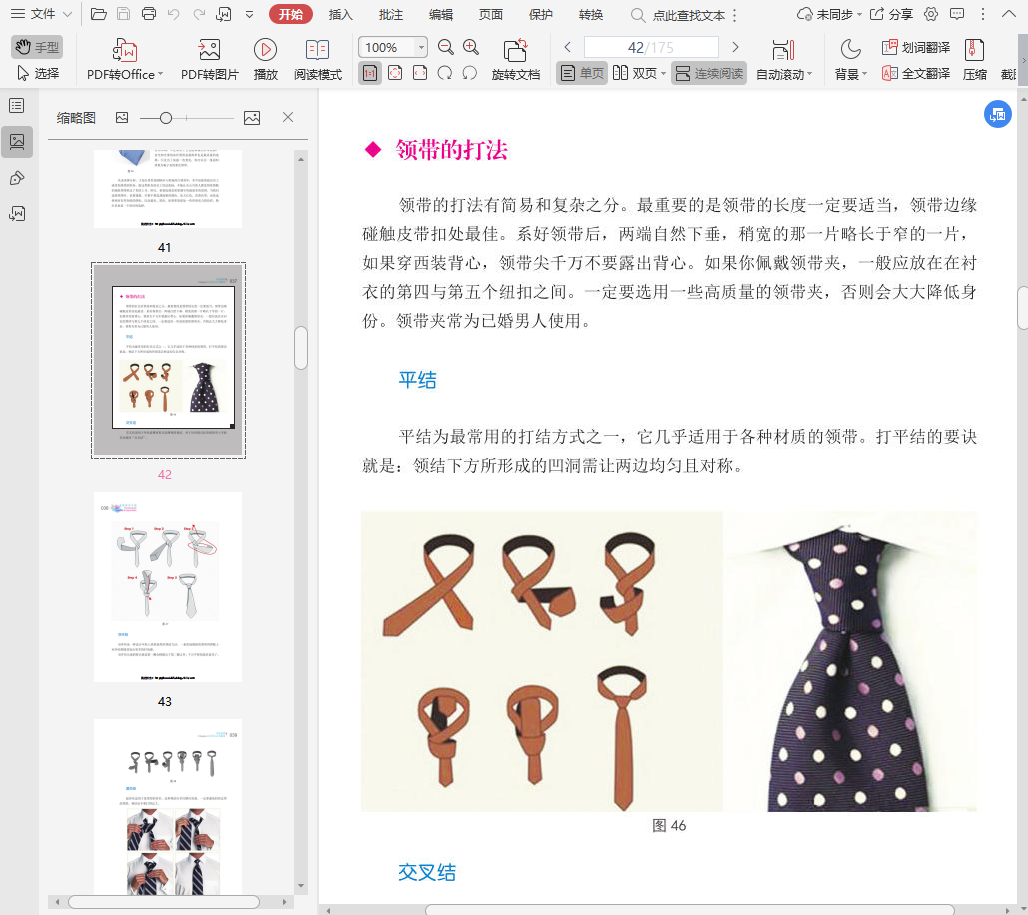Screen dimensions: 1028x915
Task: Click the zoom in magnifier icon
Action: click(471, 47)
